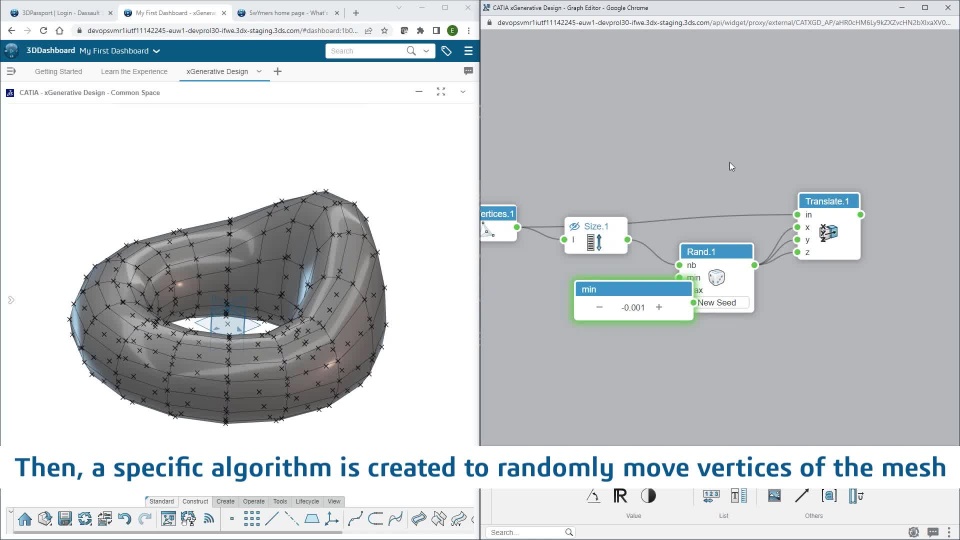Go to Home icon in CATIA toolbar
The image size is (960, 540).
click(x=25, y=519)
